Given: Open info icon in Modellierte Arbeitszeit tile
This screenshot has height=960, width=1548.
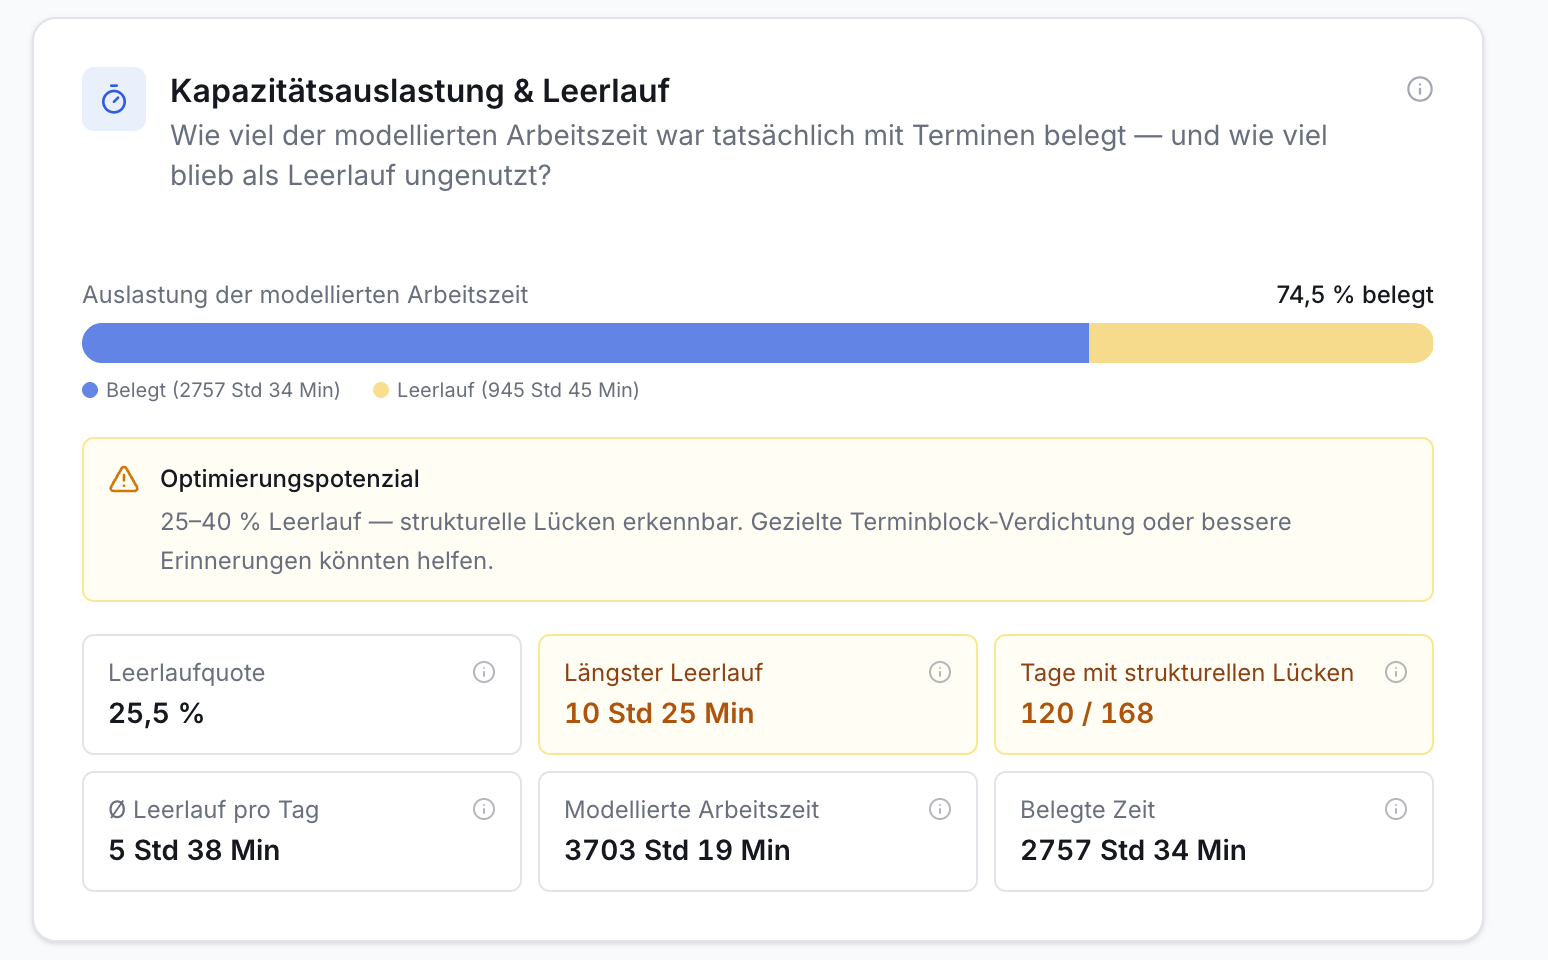Looking at the screenshot, I should (940, 809).
